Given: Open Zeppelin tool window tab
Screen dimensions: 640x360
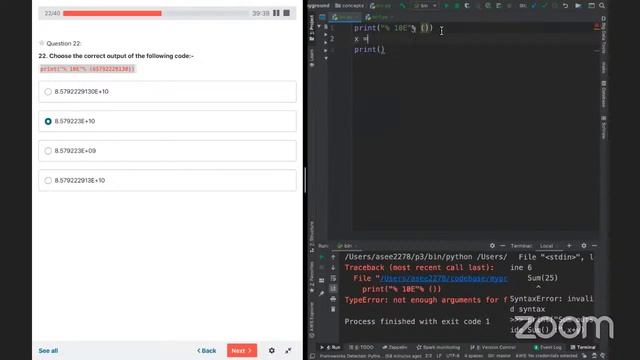Looking at the screenshot, I should click(x=395, y=347).
